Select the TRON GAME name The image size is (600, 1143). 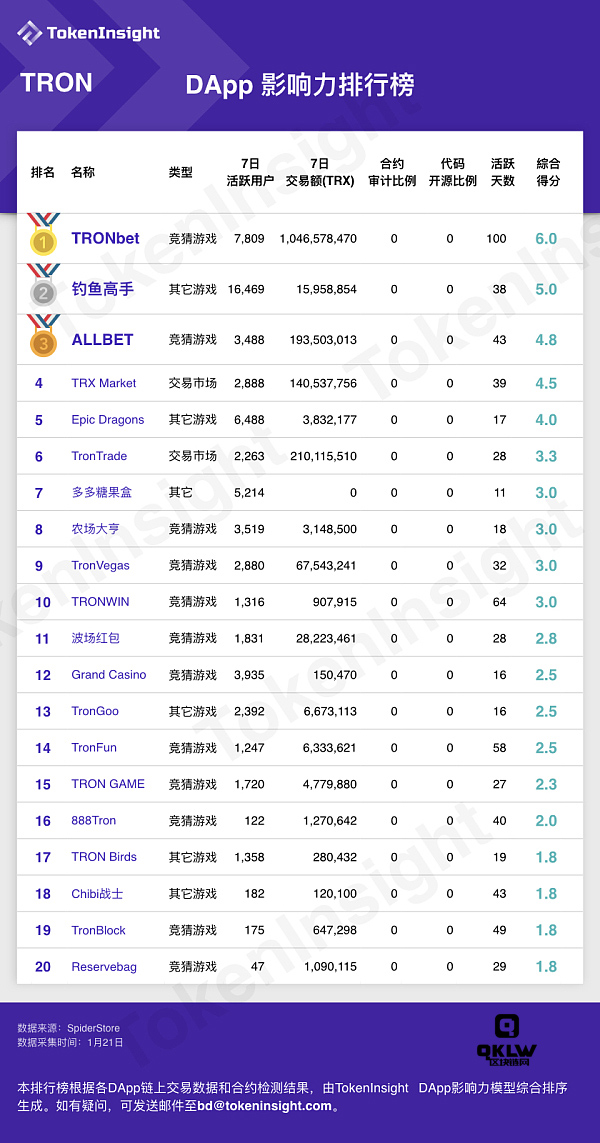108,784
